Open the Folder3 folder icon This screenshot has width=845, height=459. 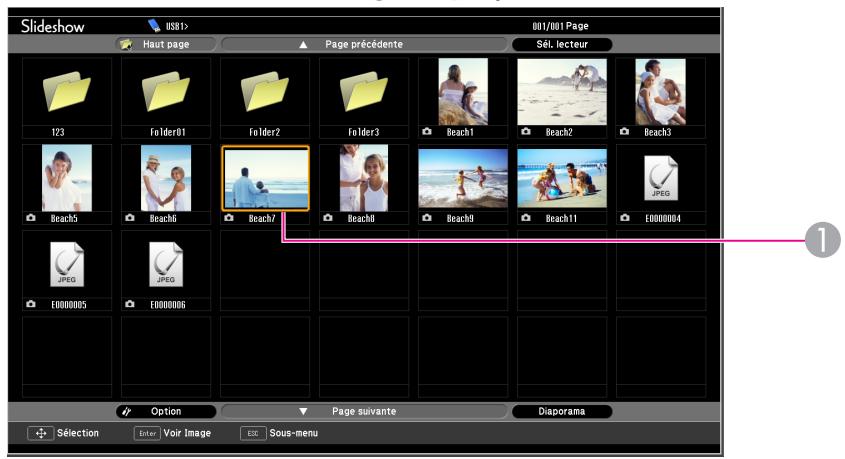point(364,92)
